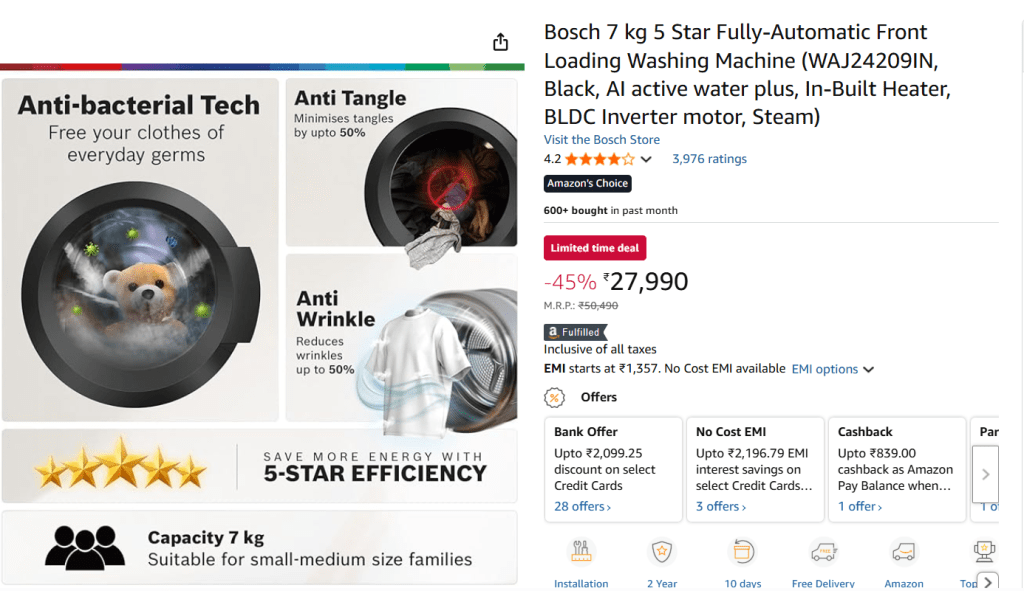View 3 offers under No Cost EMI
Viewport: 1024px width, 591px height.
(x=721, y=507)
